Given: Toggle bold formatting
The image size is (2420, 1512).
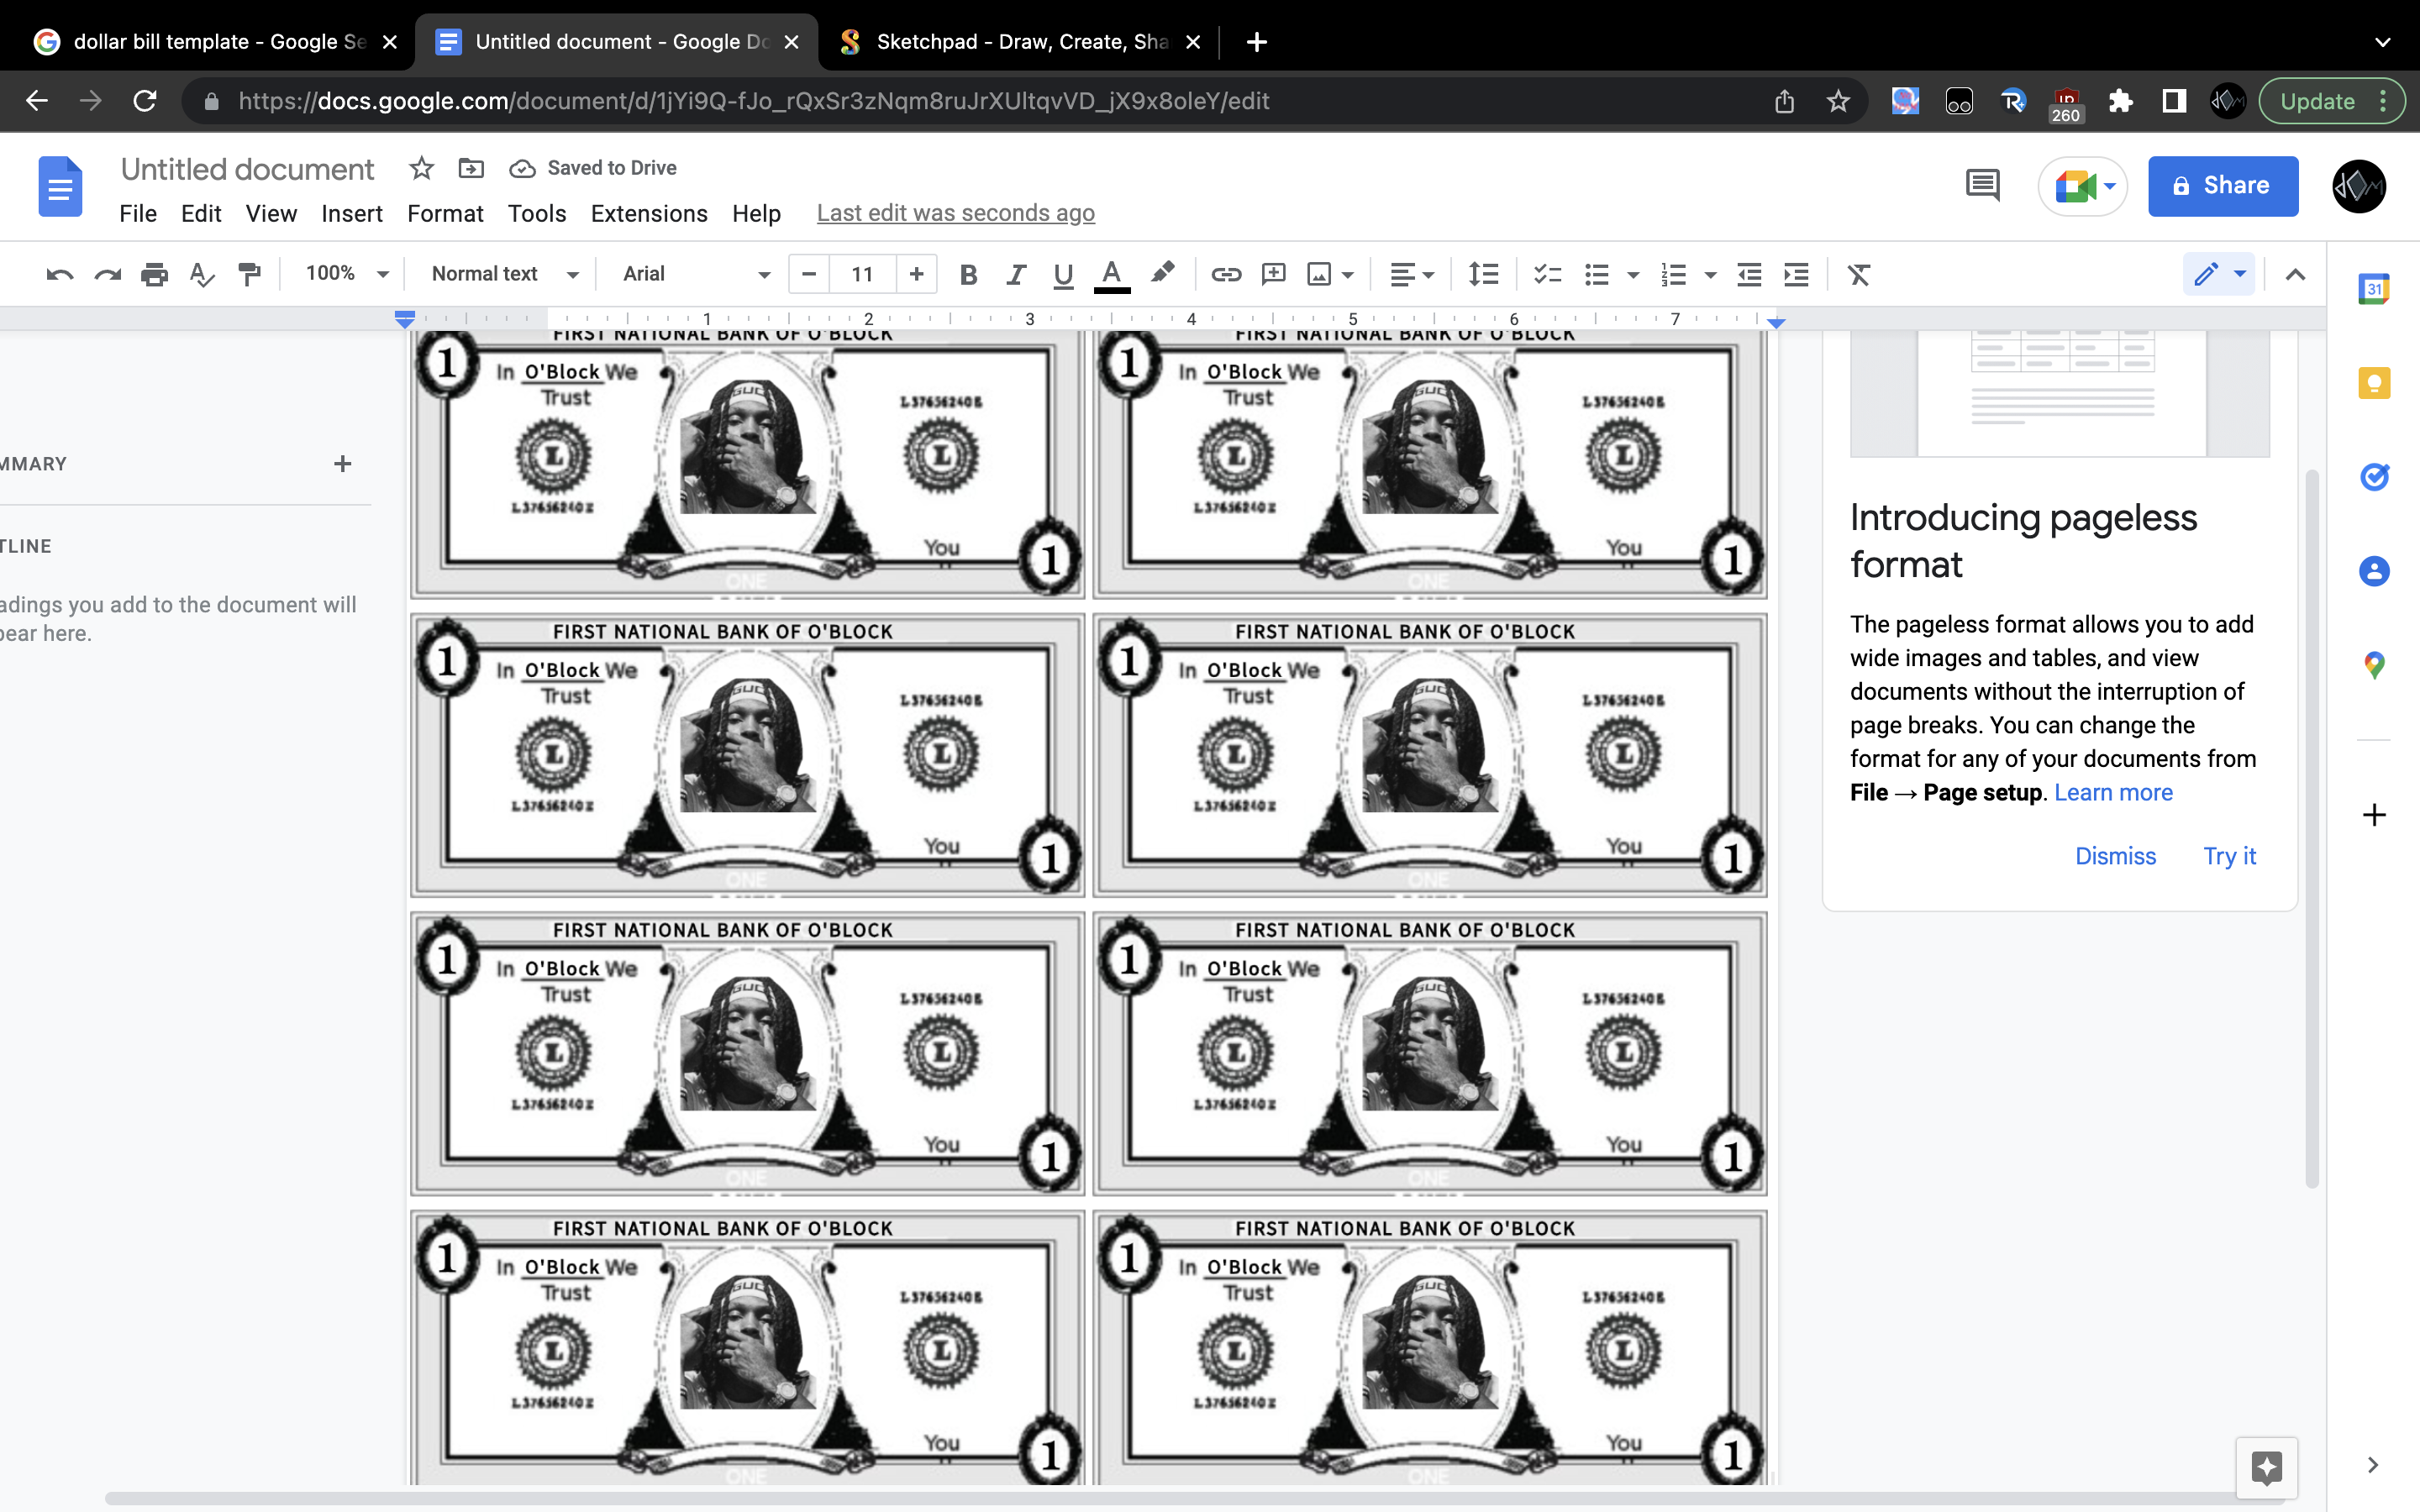Looking at the screenshot, I should tap(967, 274).
